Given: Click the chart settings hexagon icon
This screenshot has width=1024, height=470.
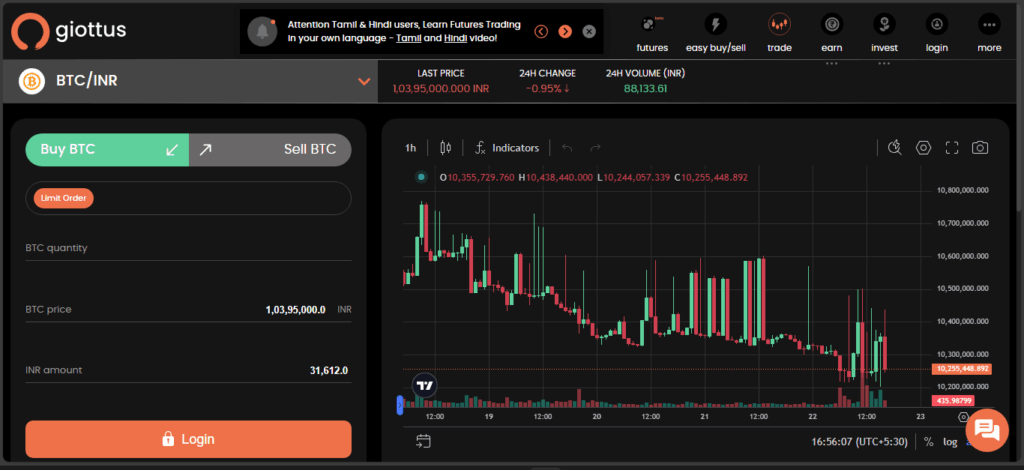Looking at the screenshot, I should pos(923,148).
